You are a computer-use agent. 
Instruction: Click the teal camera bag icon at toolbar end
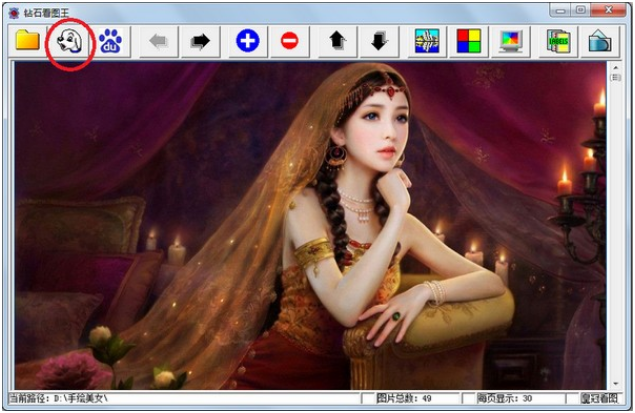(599, 41)
